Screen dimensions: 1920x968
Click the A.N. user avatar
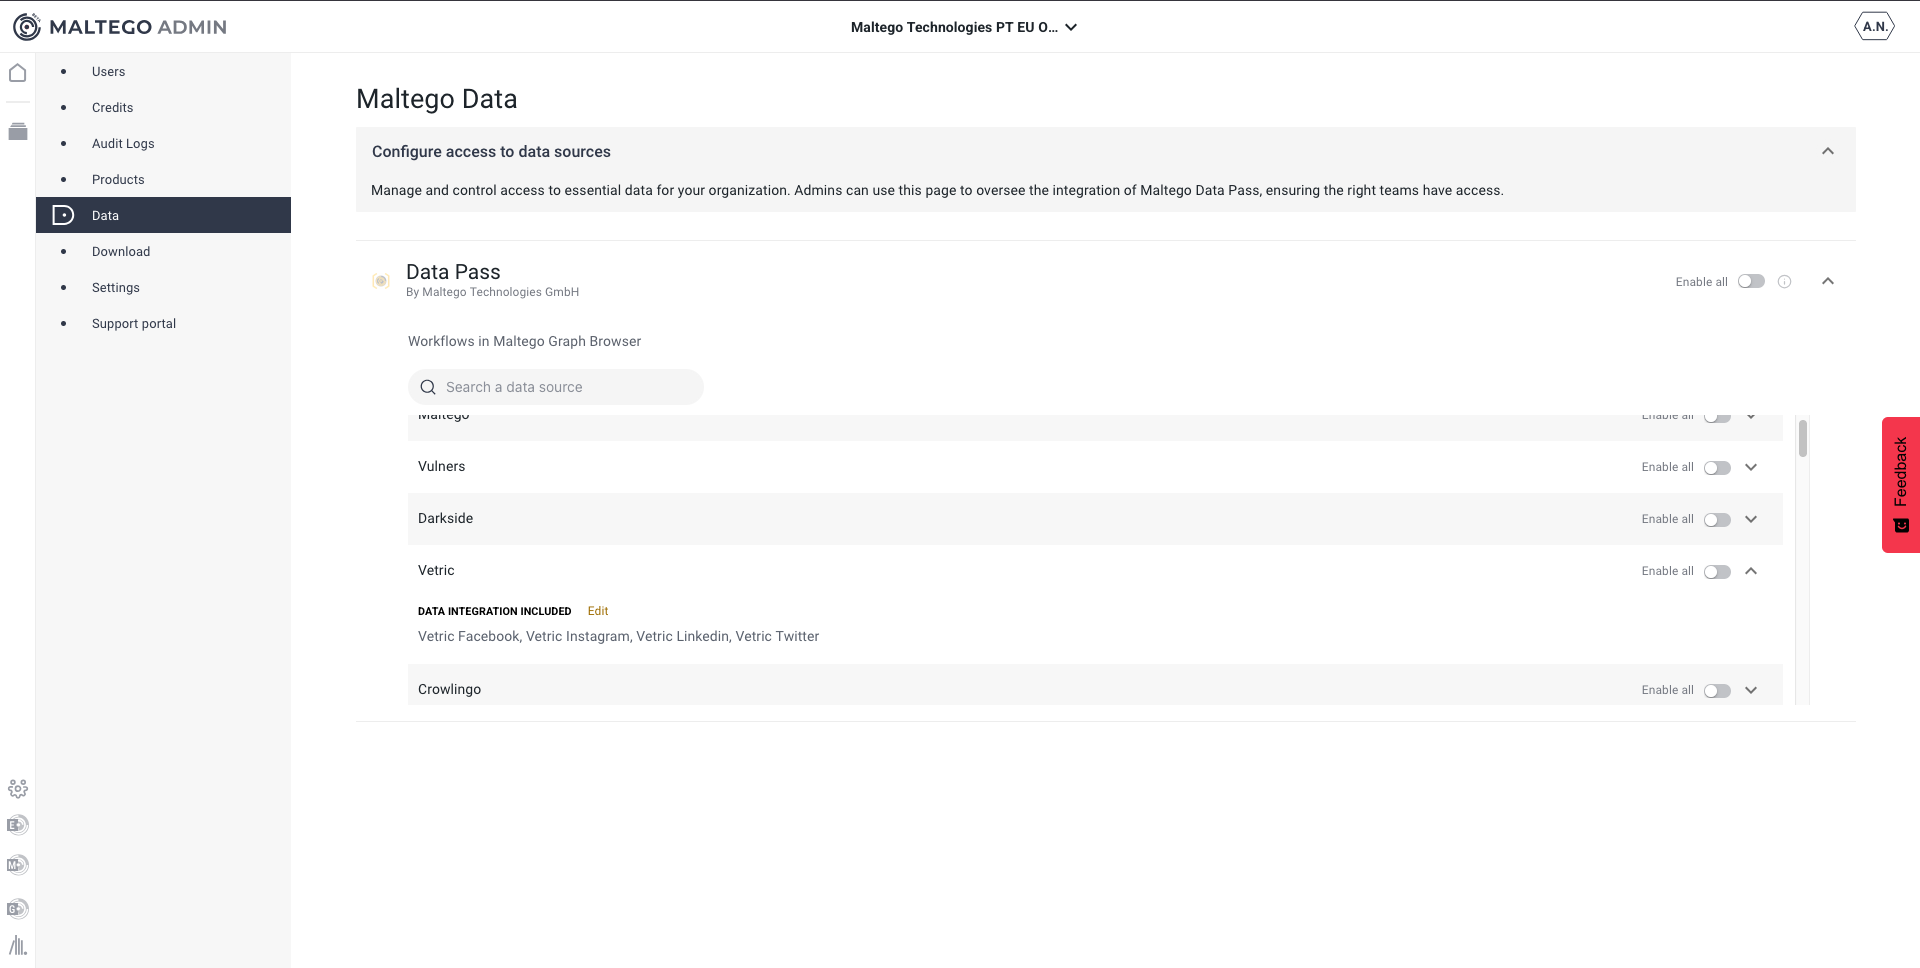pos(1874,27)
